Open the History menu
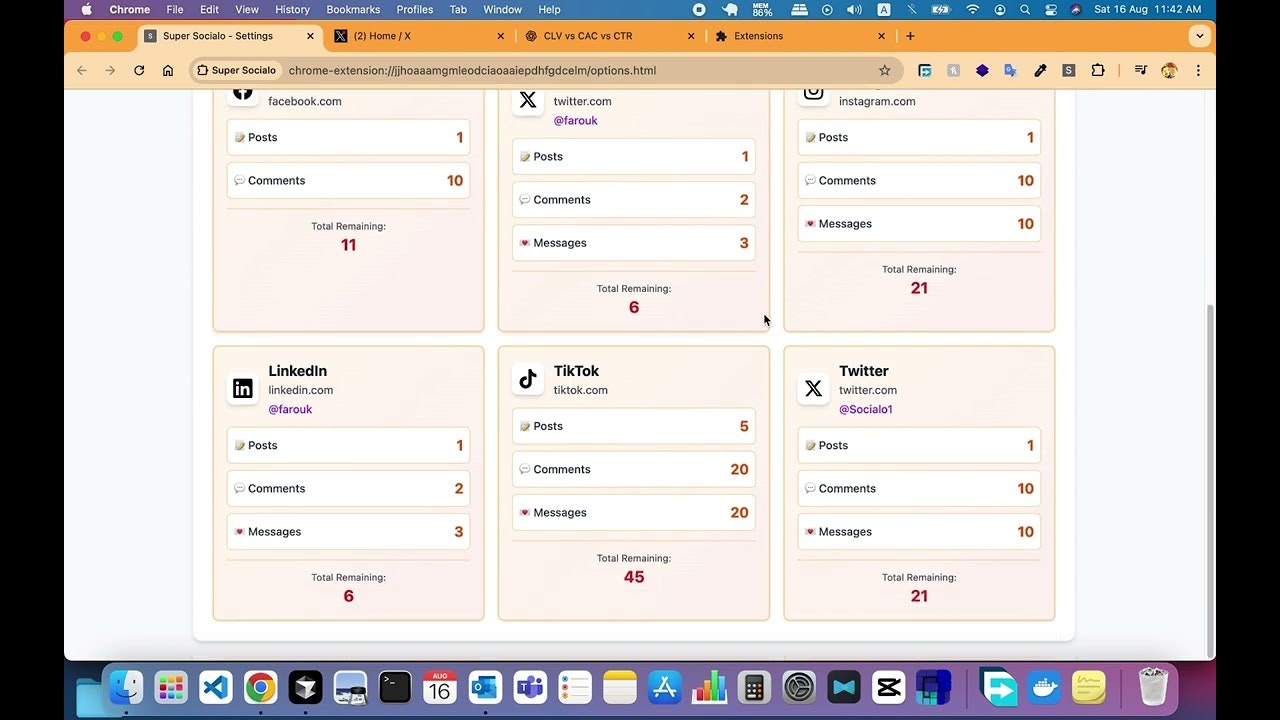Viewport: 1280px width, 720px height. coord(292,9)
